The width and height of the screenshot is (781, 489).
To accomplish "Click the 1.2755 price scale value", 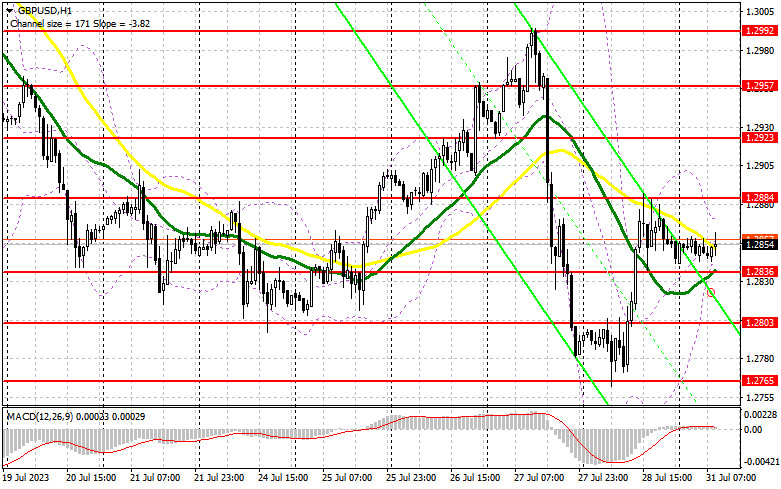I will pos(758,397).
